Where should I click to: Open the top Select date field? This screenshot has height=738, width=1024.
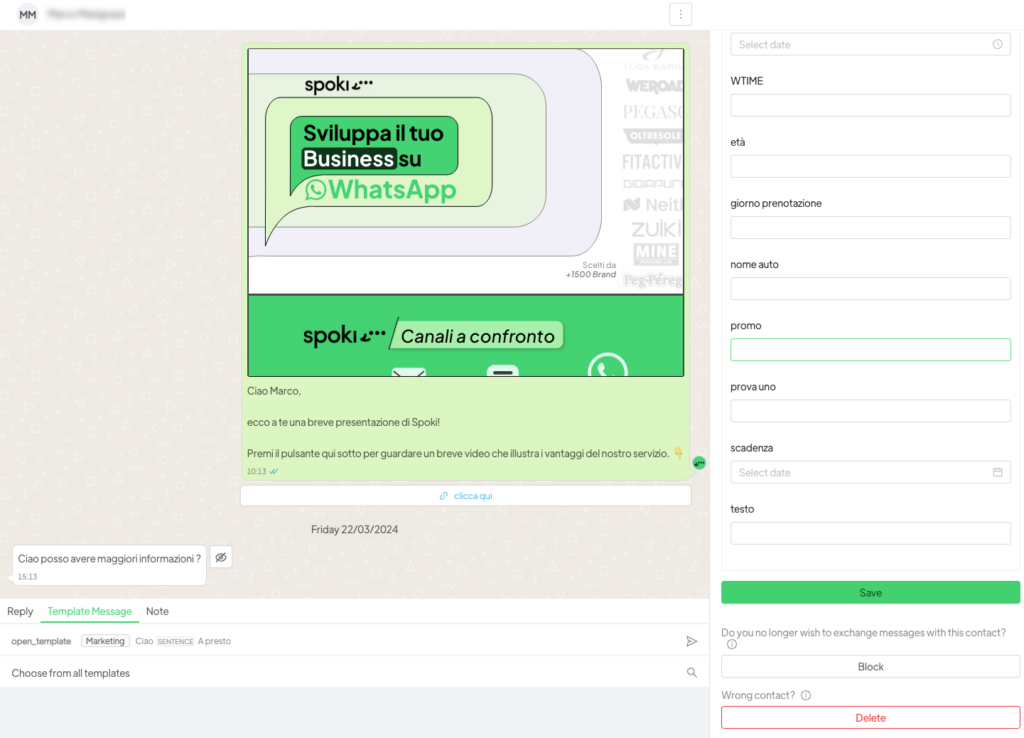[x=860, y=44]
